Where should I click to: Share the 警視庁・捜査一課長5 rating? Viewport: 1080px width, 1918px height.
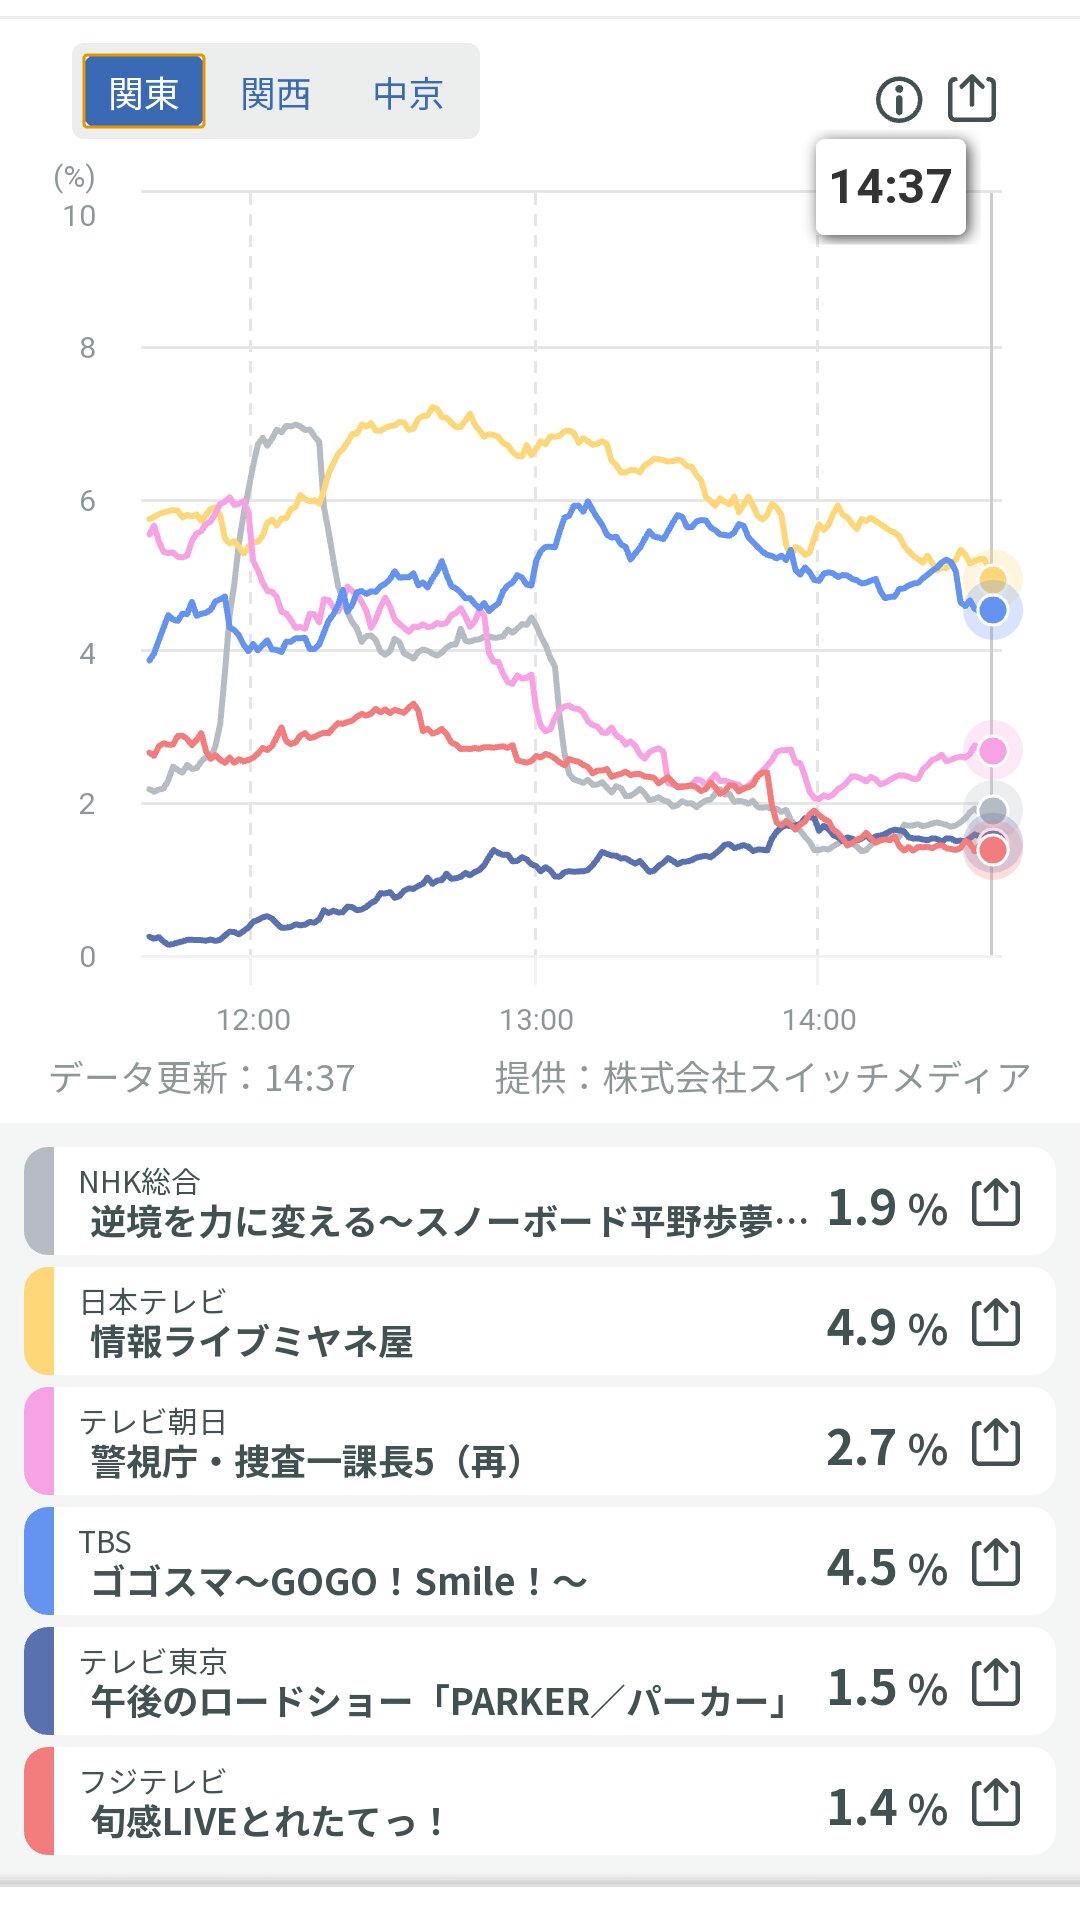pos(996,1442)
